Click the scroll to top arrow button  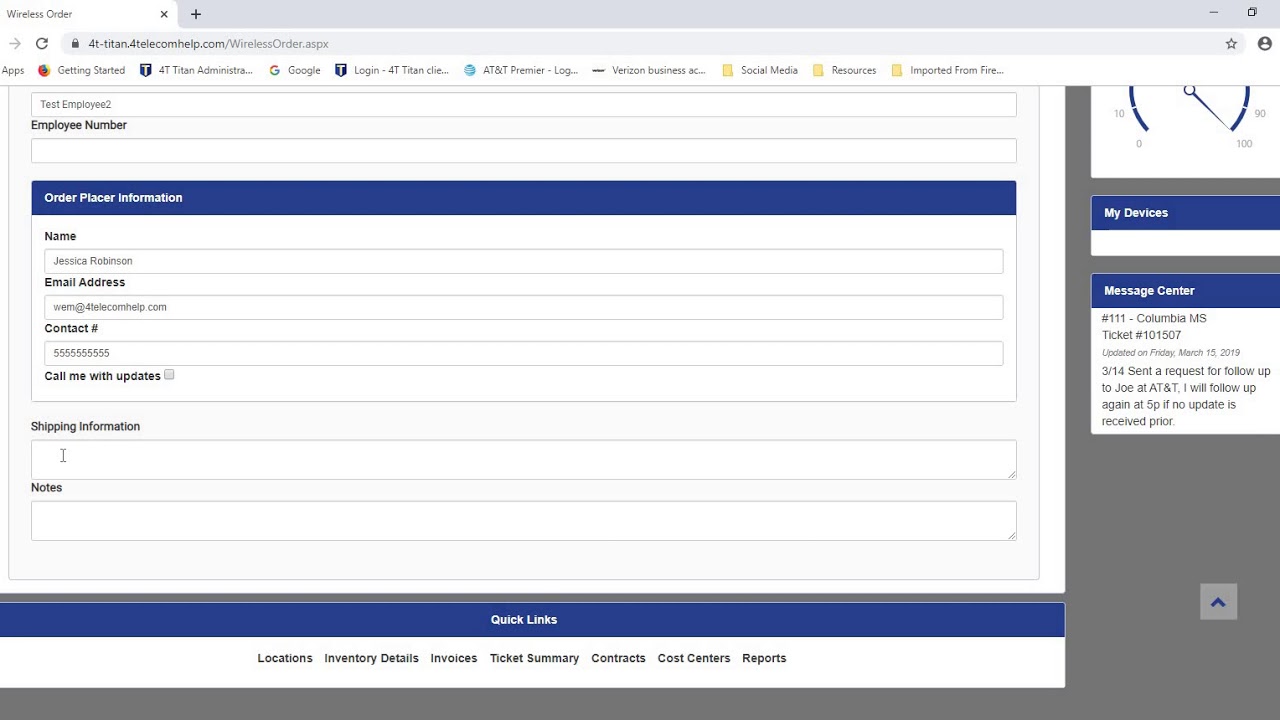pyautogui.click(x=1218, y=602)
